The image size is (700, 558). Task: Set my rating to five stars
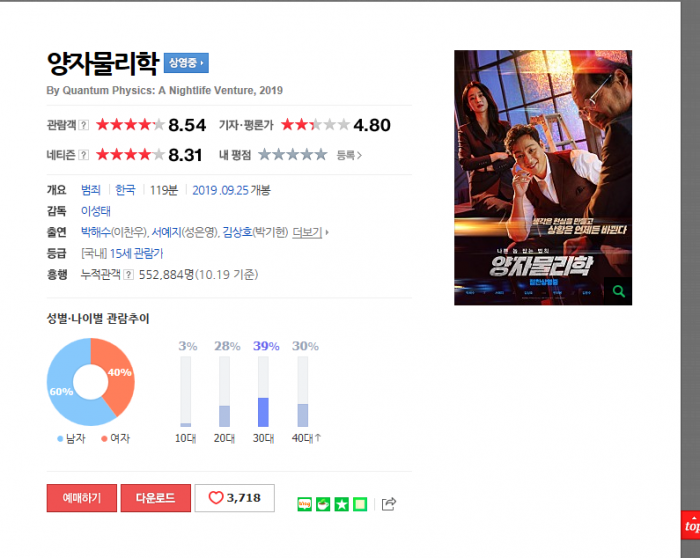(321, 155)
